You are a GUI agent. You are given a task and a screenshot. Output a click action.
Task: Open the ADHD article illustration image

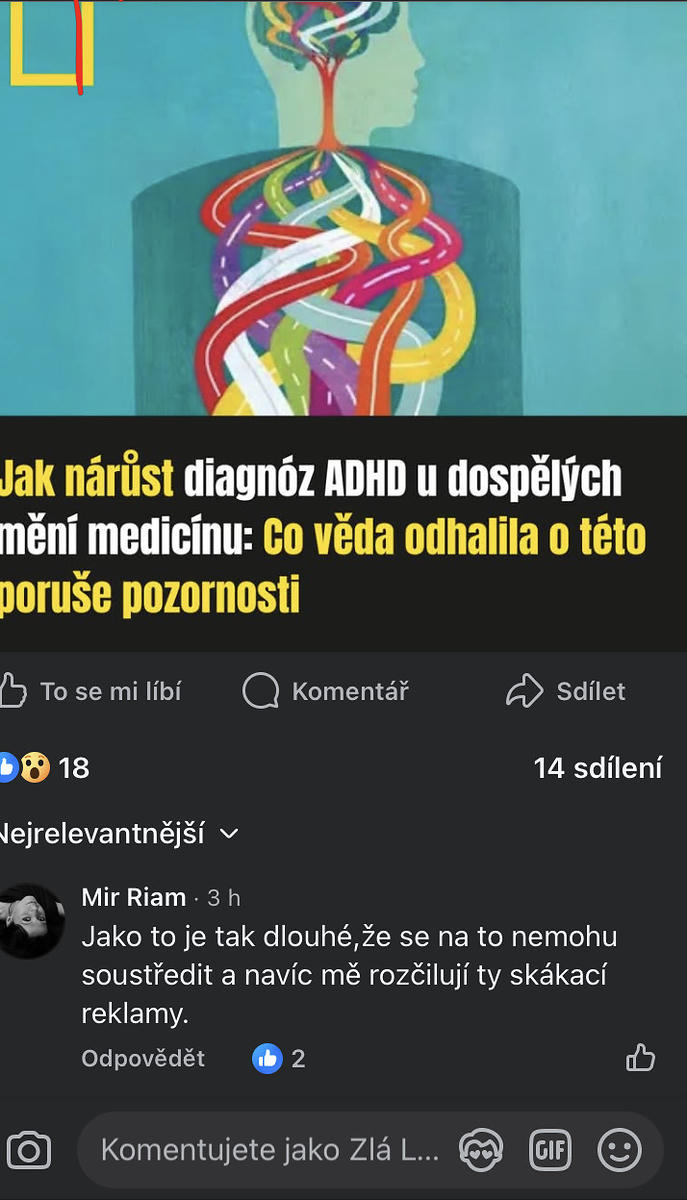343,207
